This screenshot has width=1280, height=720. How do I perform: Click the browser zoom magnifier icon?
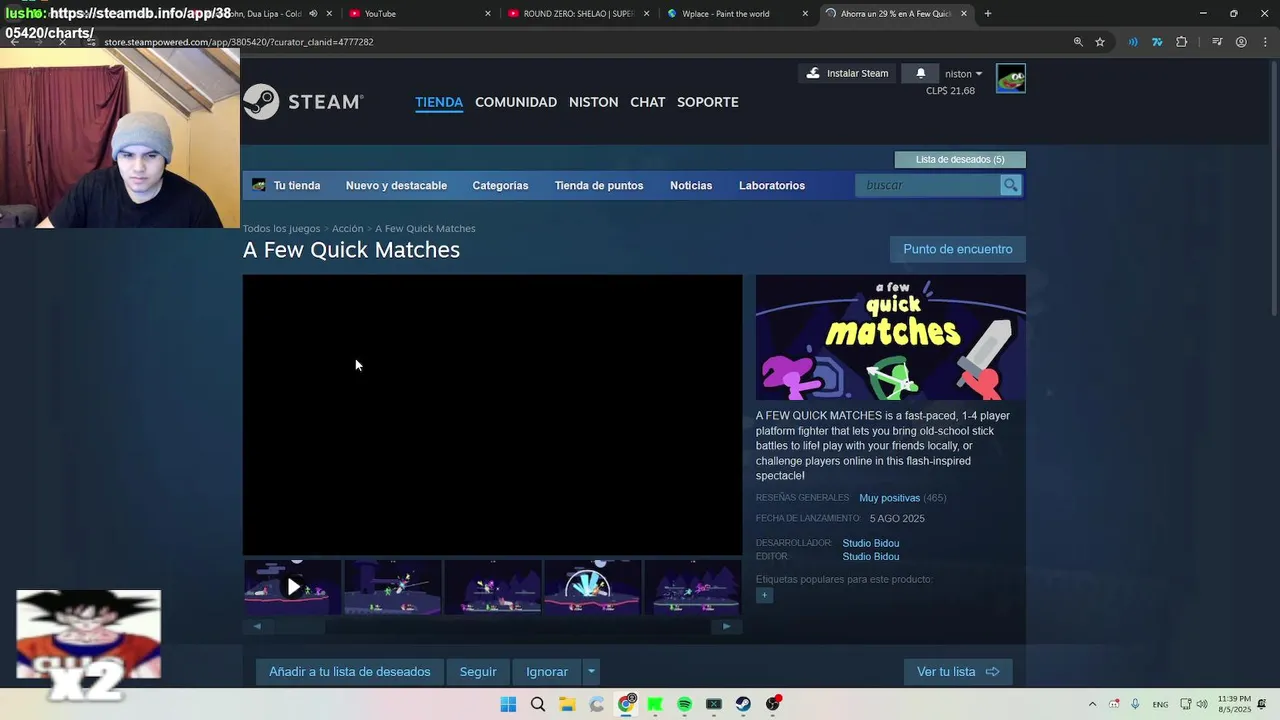(x=1078, y=42)
